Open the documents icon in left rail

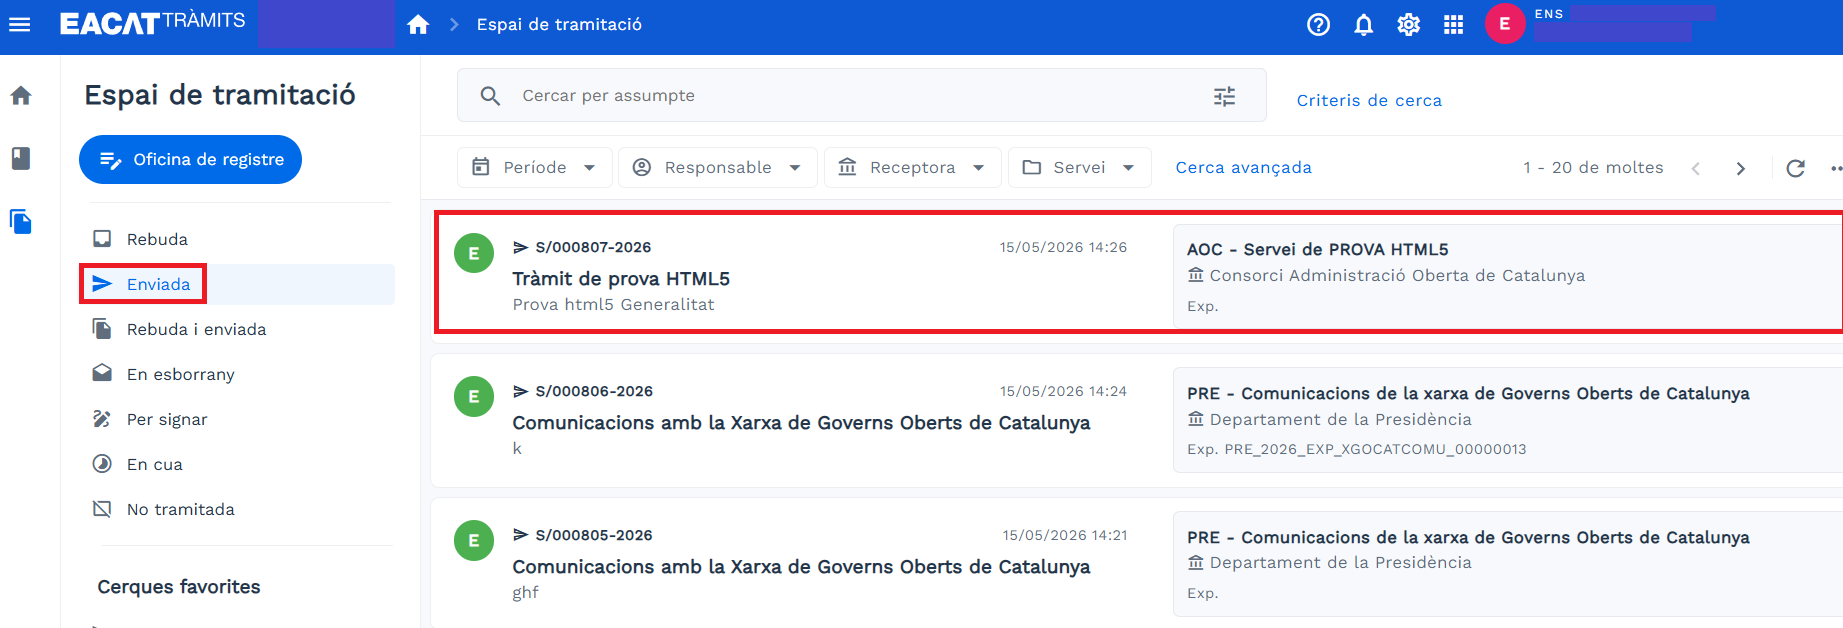(21, 221)
